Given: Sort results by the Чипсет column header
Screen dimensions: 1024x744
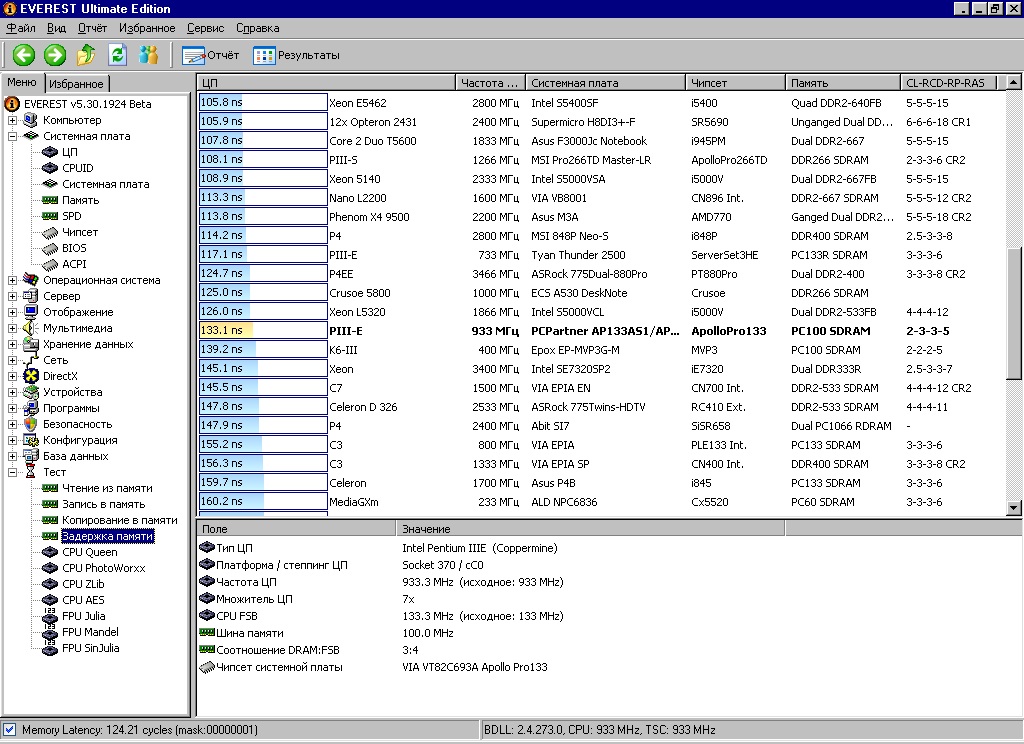Looking at the screenshot, I should [x=733, y=83].
